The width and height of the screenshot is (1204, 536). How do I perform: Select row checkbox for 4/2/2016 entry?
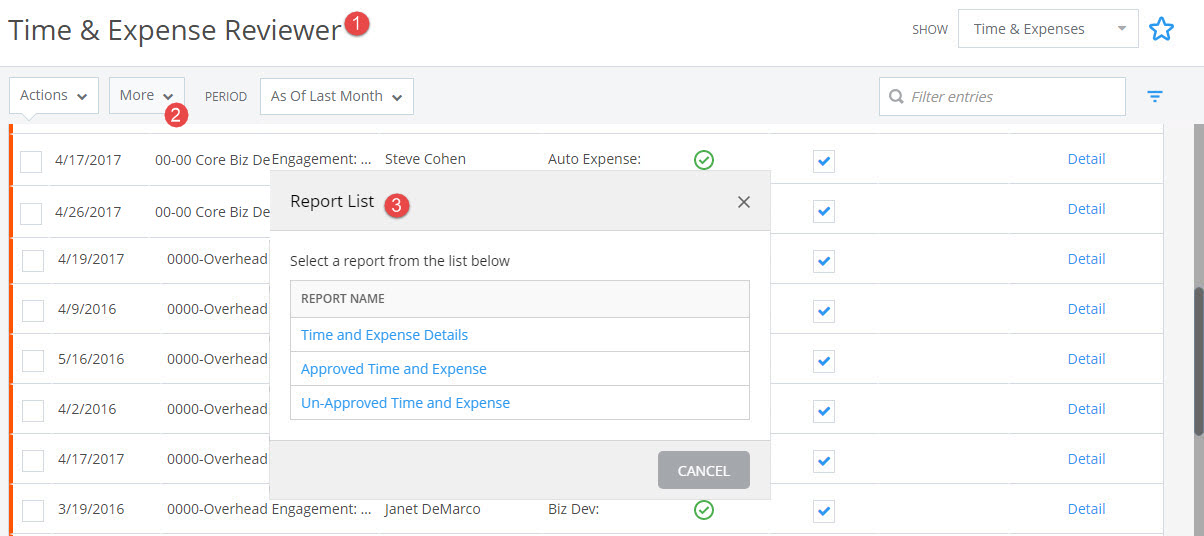[x=33, y=410]
